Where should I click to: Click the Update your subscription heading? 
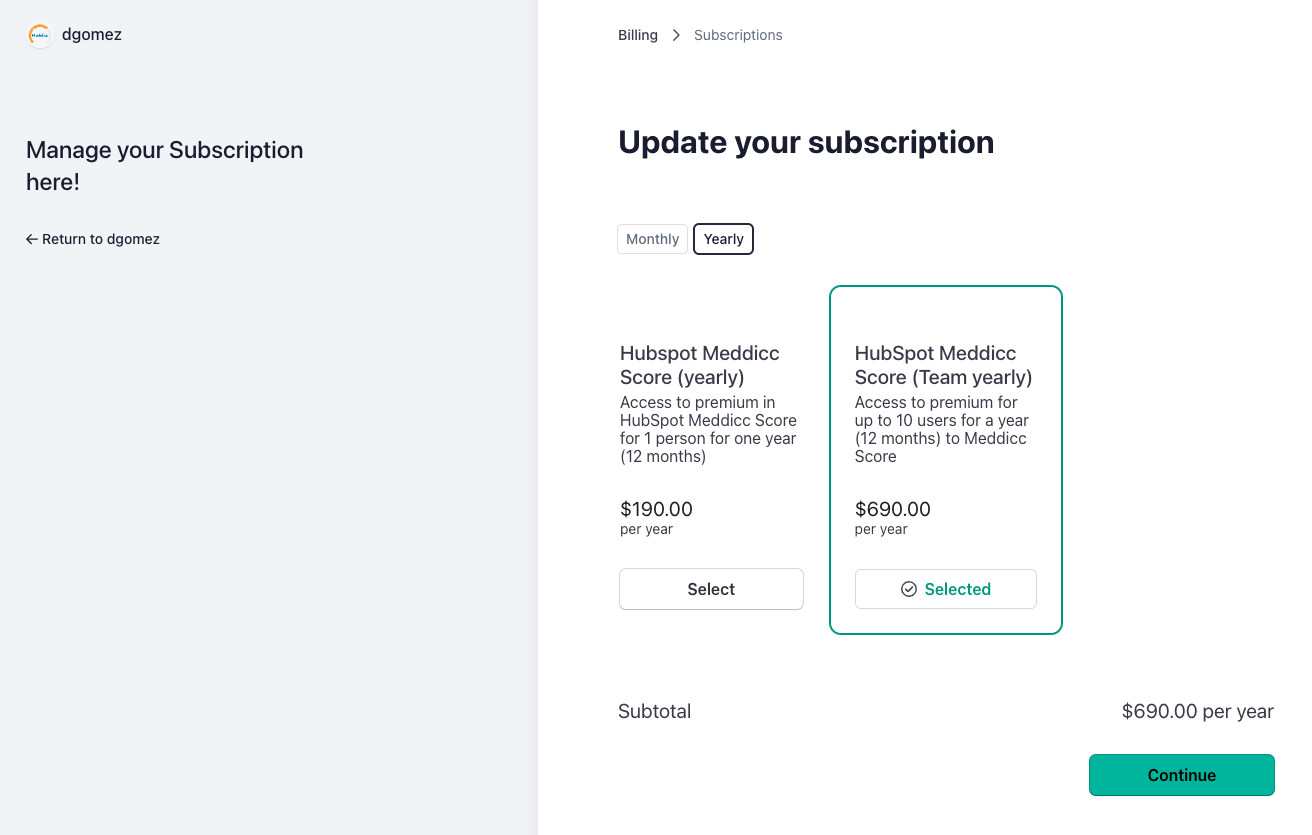806,142
